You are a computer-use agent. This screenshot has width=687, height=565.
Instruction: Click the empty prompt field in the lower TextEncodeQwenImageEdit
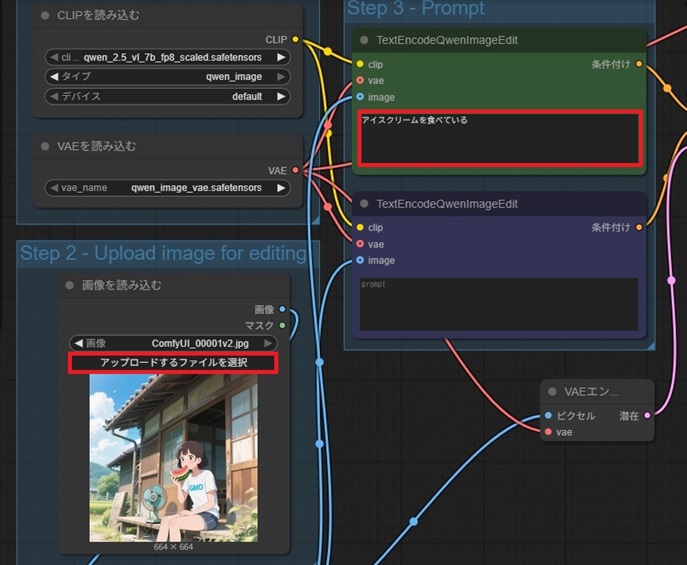pos(498,303)
